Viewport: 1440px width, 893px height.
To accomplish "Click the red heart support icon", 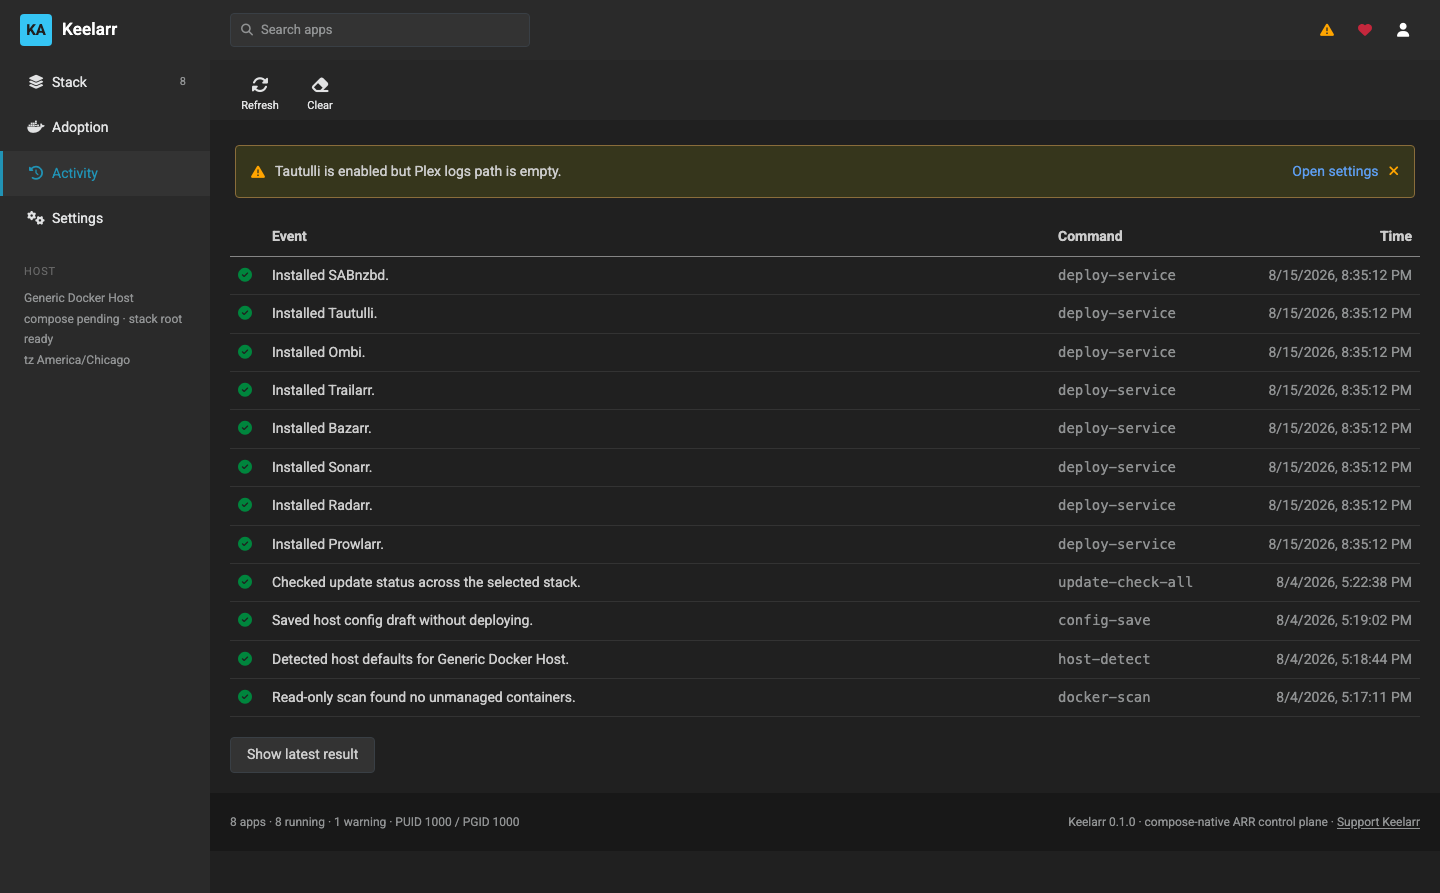I will point(1365,30).
